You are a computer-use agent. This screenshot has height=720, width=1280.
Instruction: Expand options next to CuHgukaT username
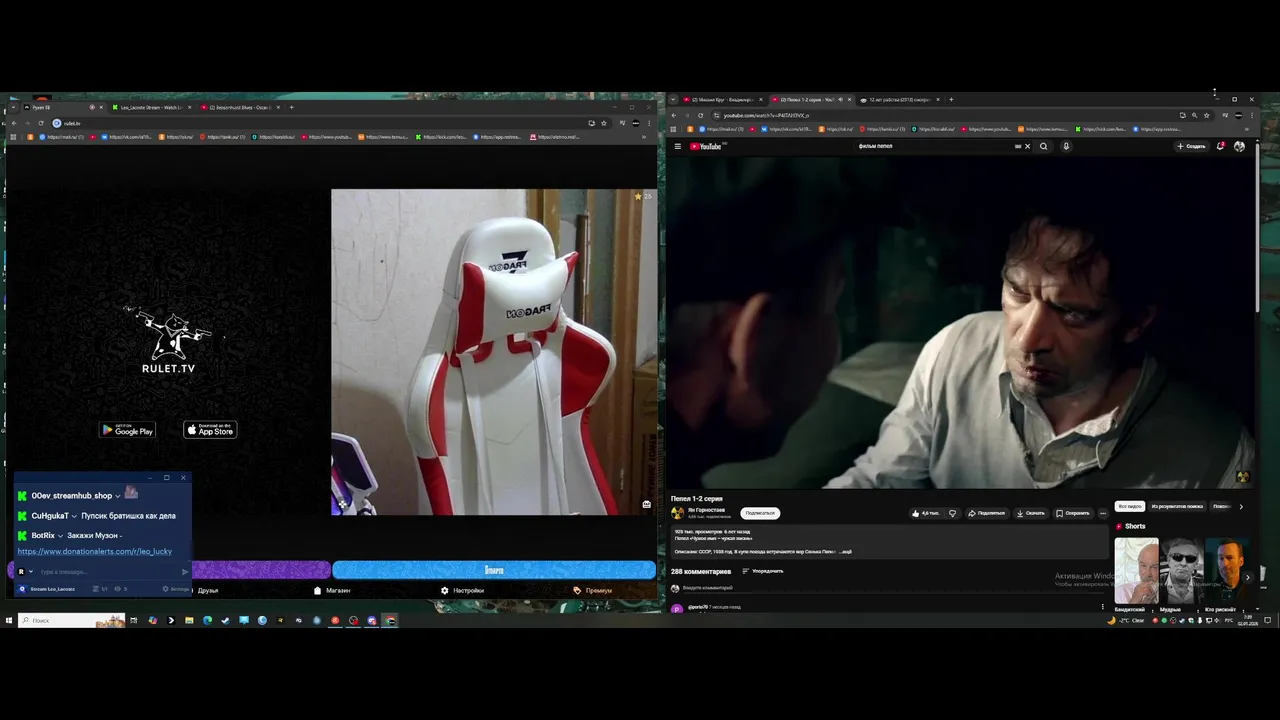[74, 516]
